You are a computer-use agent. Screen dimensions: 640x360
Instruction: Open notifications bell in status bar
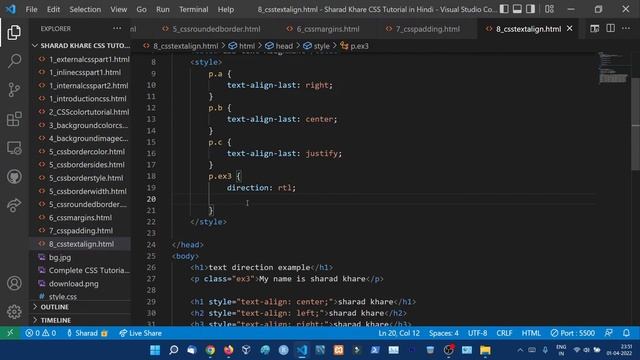click(627, 333)
